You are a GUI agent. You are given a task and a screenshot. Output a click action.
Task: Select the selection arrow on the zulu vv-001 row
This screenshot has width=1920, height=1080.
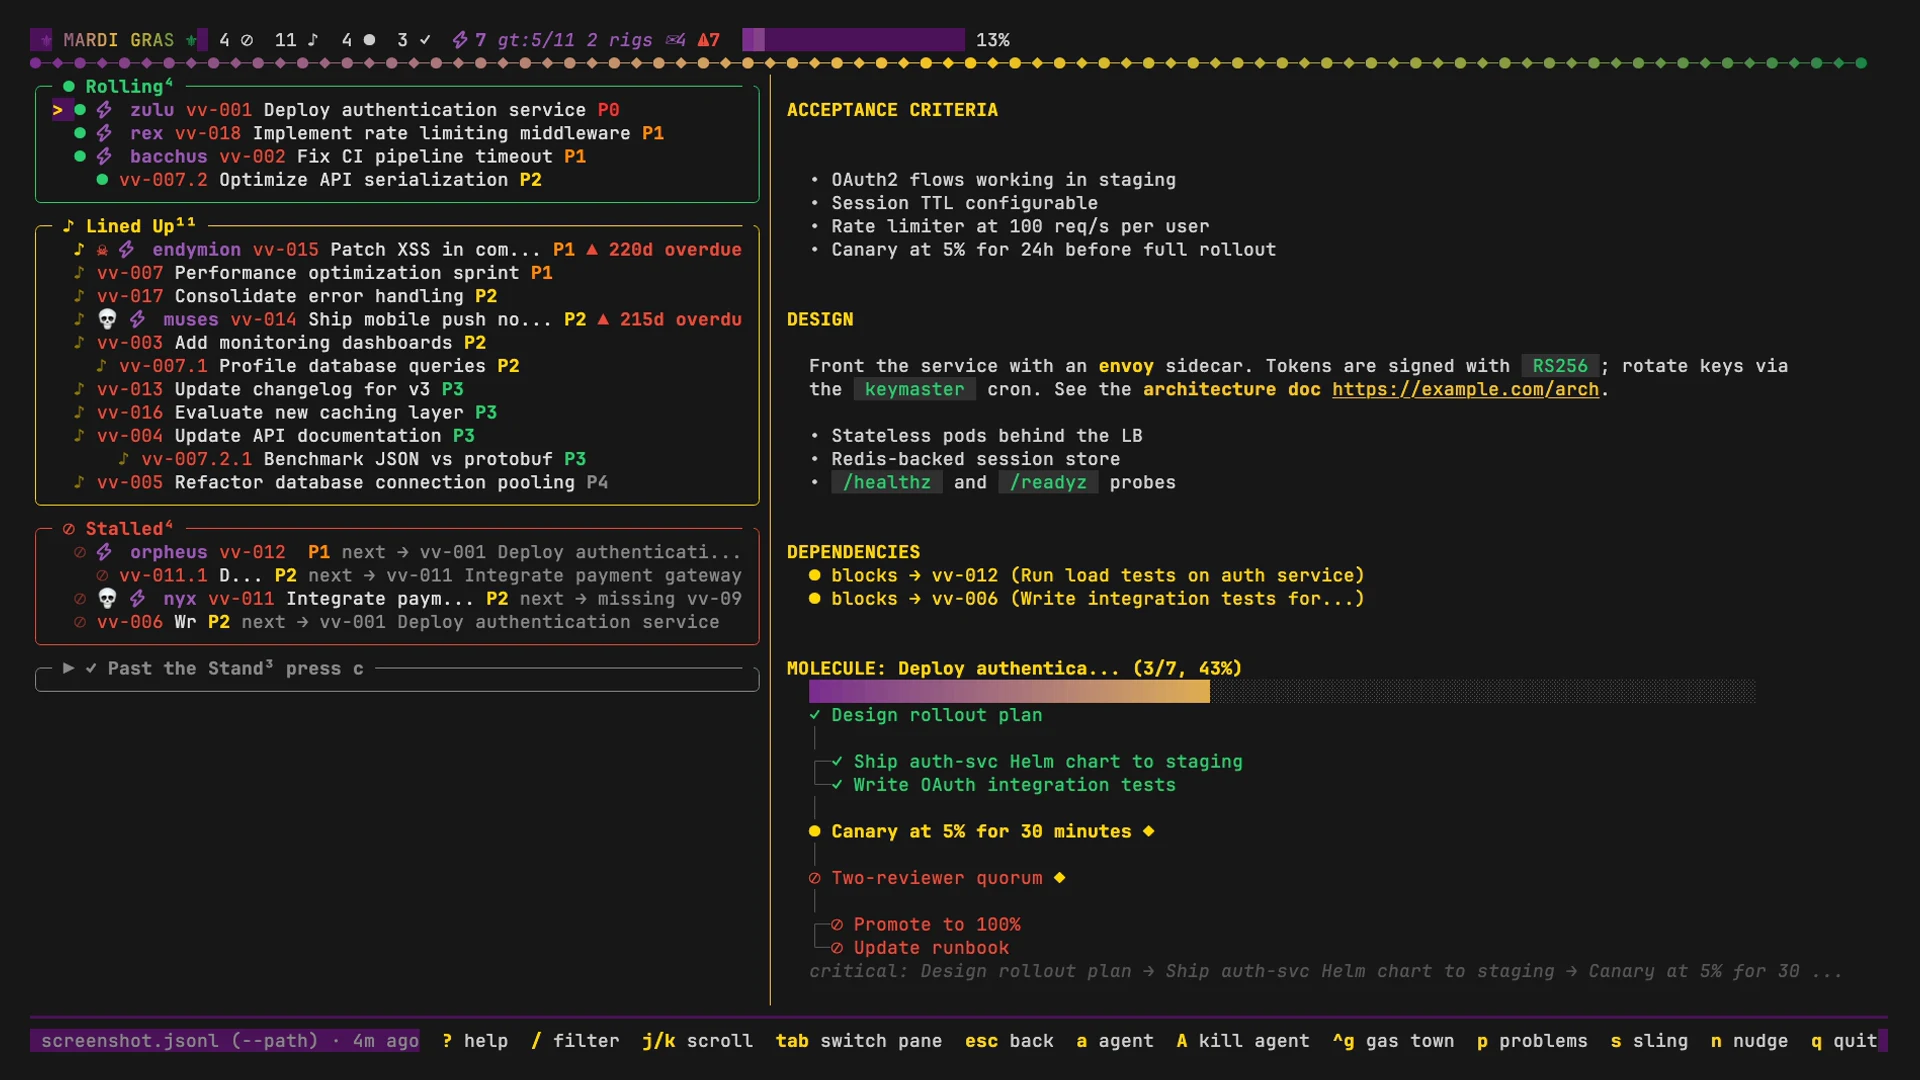[58, 110]
